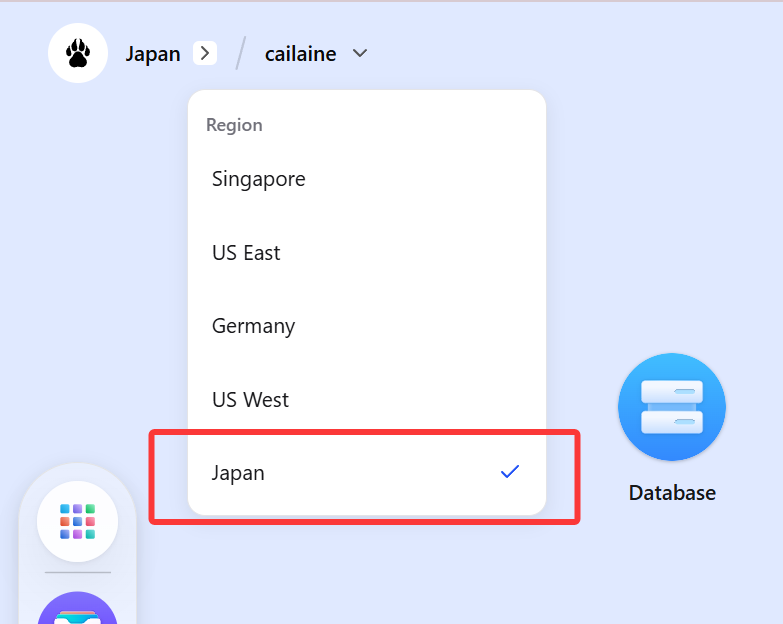Choose Germany from the region list
The width and height of the screenshot is (783, 624).
253,326
